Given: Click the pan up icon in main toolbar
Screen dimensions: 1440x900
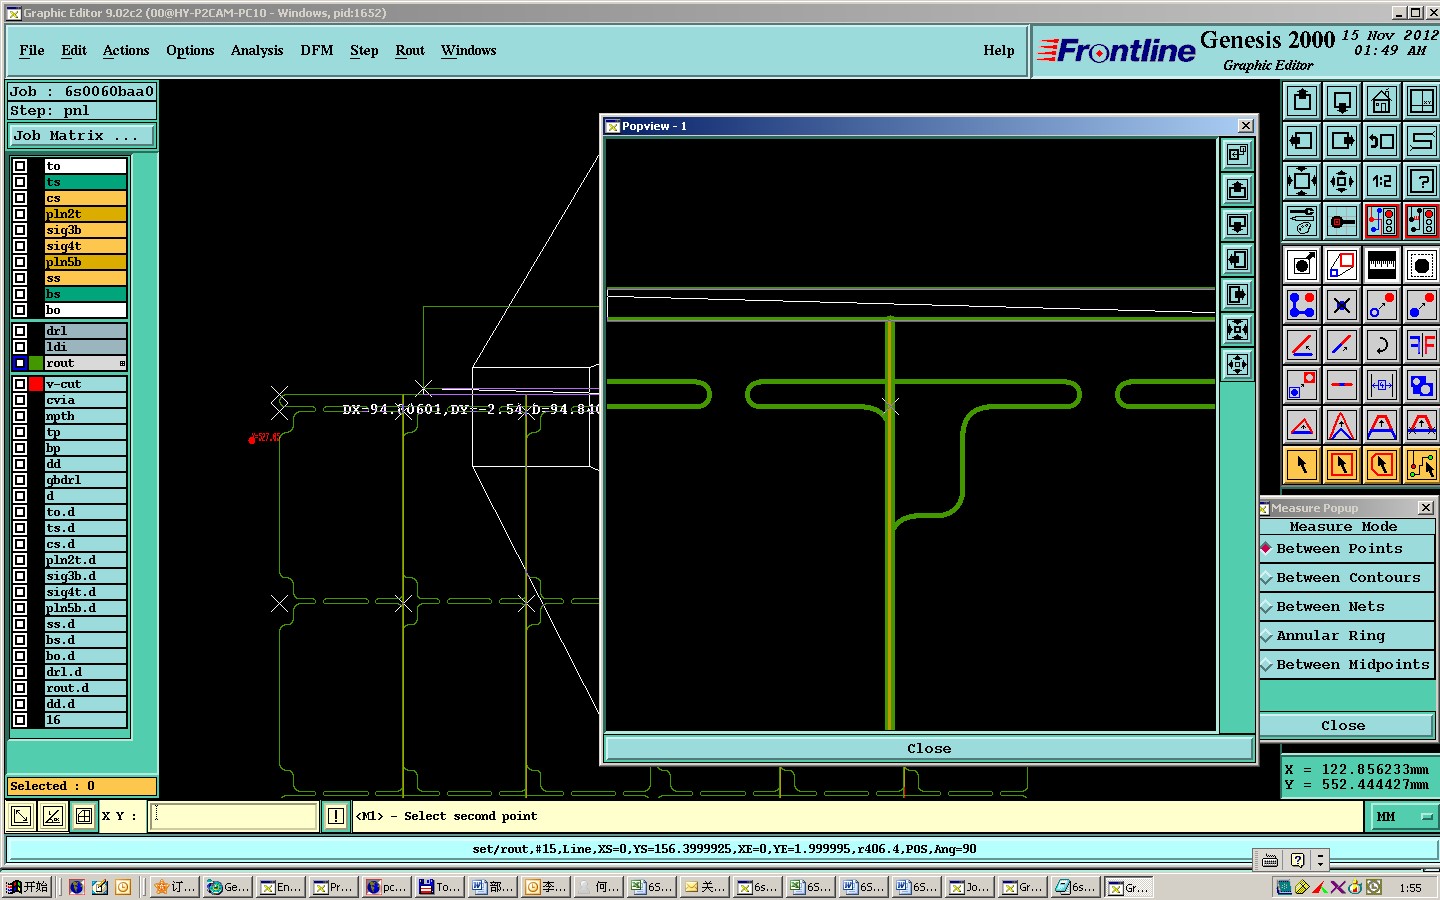Looking at the screenshot, I should 1302,101.
